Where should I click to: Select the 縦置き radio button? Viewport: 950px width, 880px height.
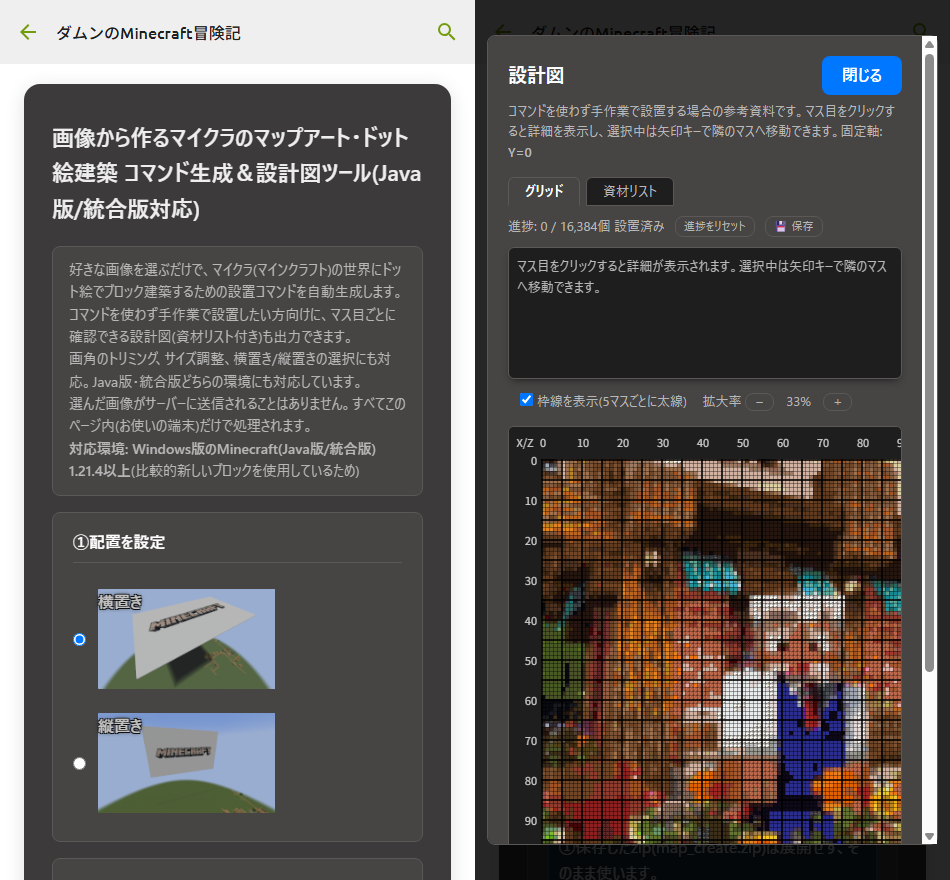click(79, 763)
